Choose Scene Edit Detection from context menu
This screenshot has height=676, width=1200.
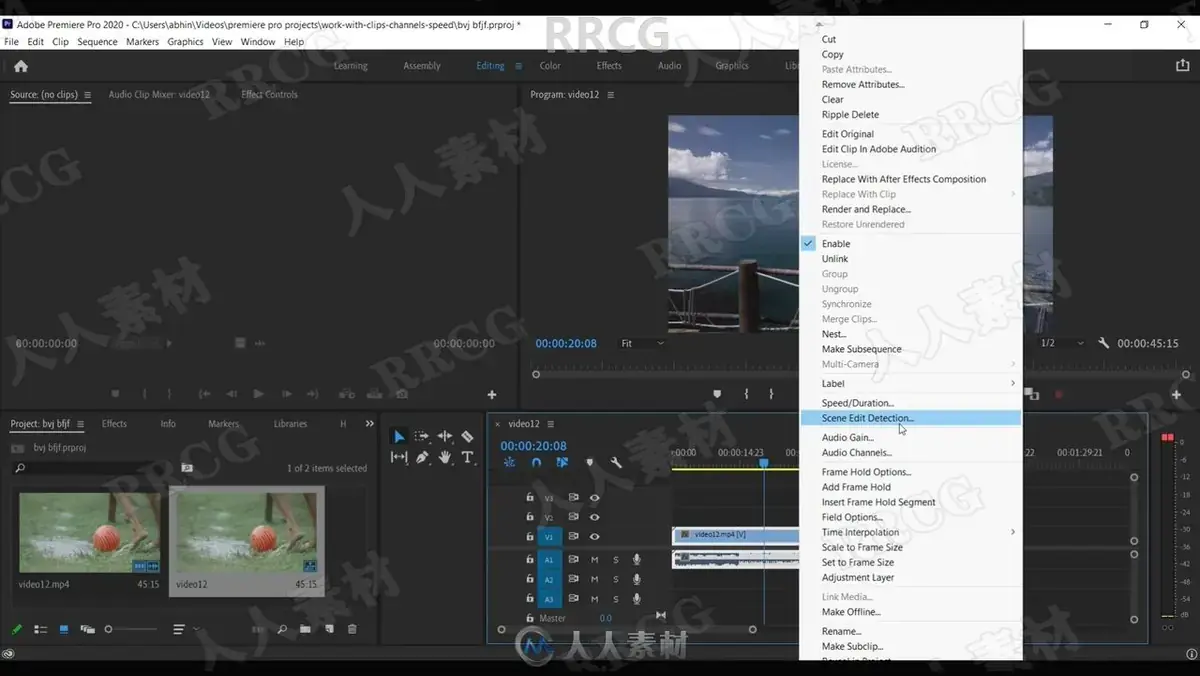(x=911, y=418)
